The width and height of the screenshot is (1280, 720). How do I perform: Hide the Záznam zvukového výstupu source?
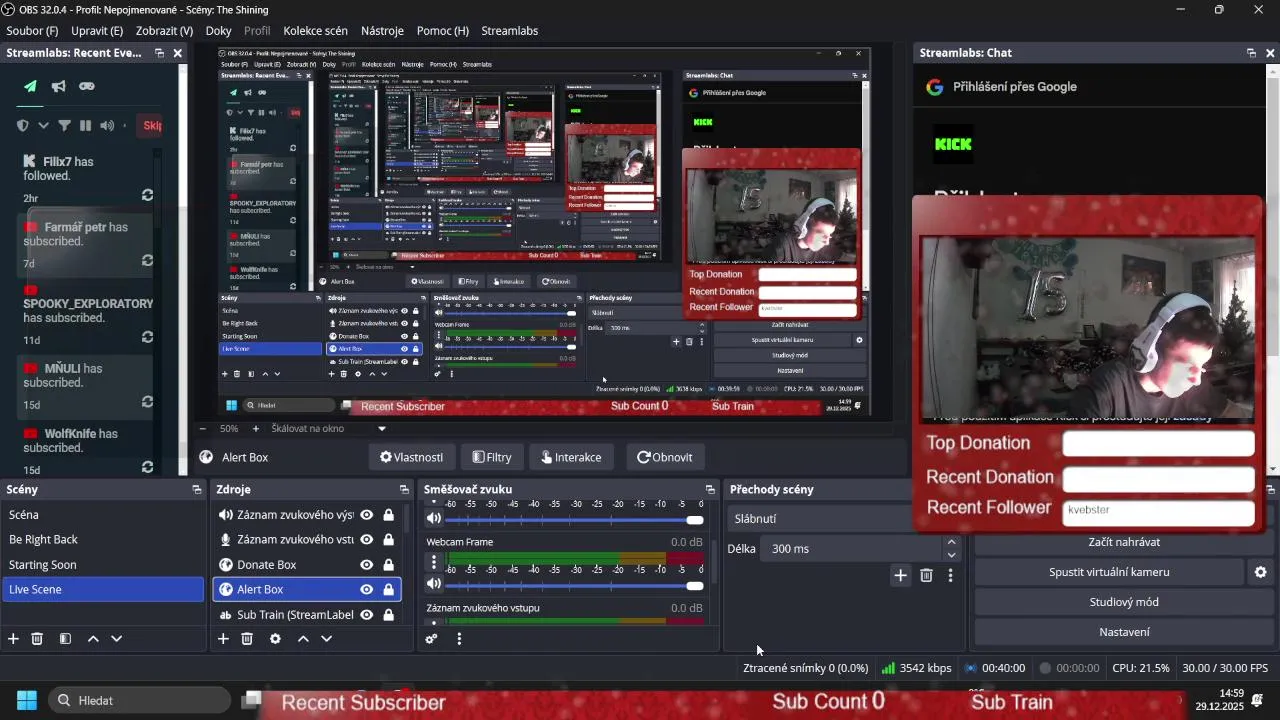pyautogui.click(x=367, y=515)
